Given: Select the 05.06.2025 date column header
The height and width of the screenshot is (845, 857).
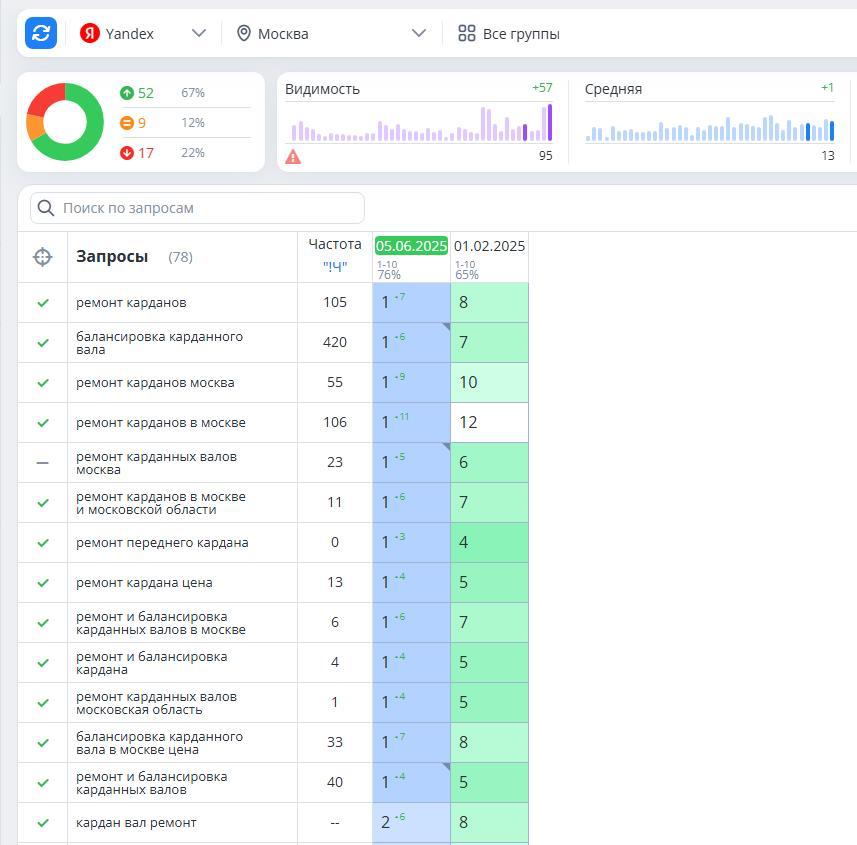Looking at the screenshot, I should pyautogui.click(x=412, y=246).
